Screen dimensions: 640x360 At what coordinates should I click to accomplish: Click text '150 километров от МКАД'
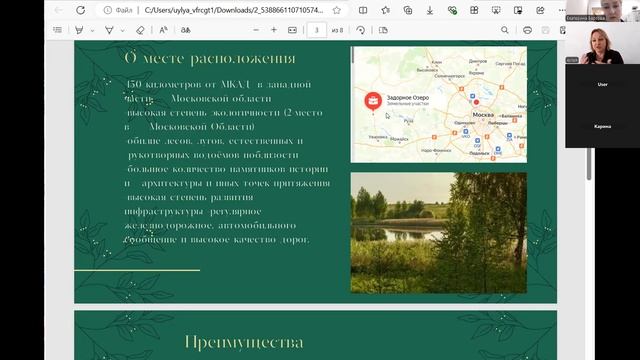188,84
